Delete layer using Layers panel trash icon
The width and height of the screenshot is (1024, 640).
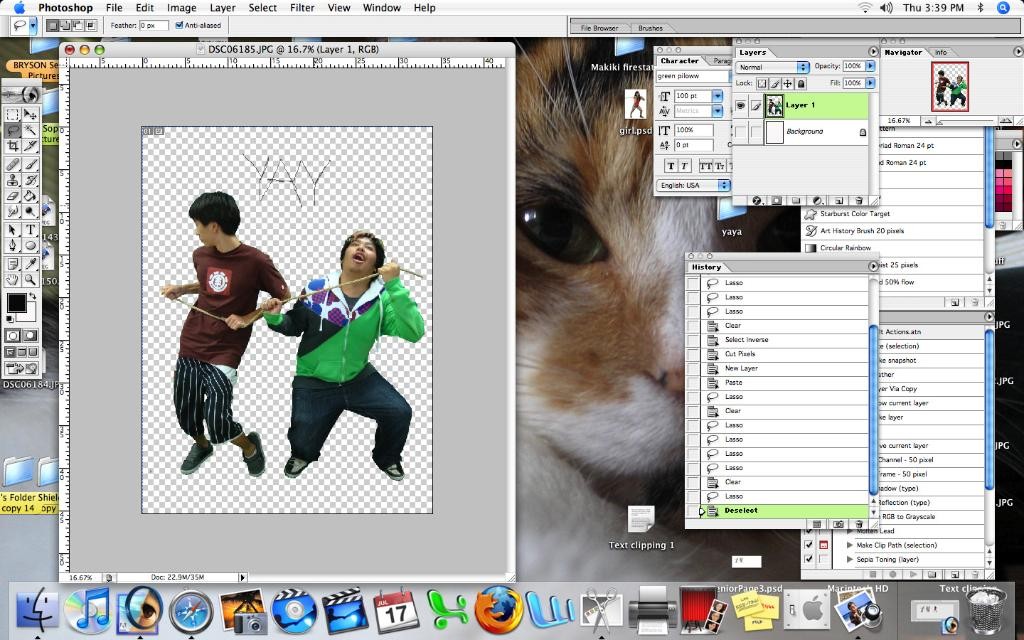(858, 200)
